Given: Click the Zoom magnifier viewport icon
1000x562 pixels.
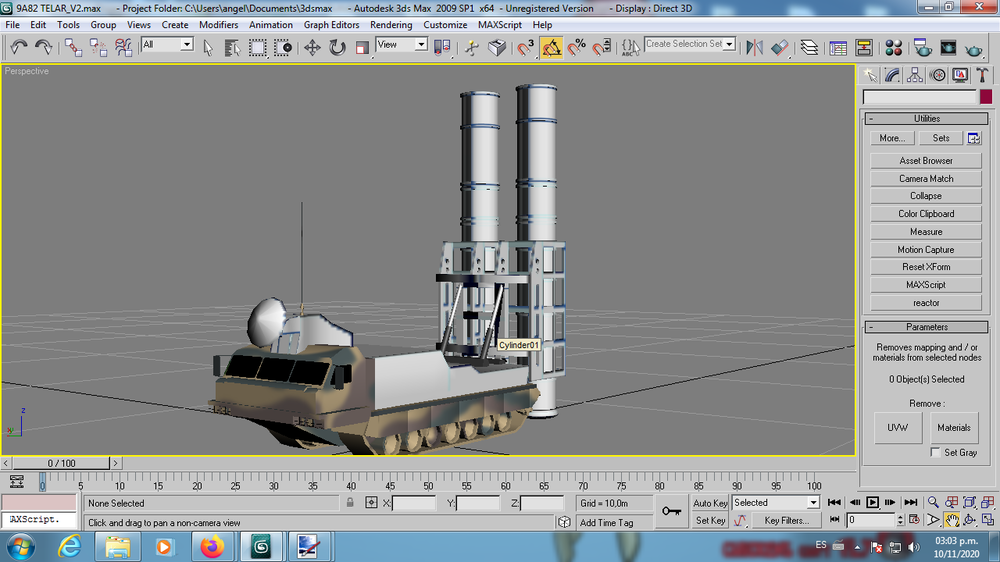Looking at the screenshot, I should click(x=933, y=503).
